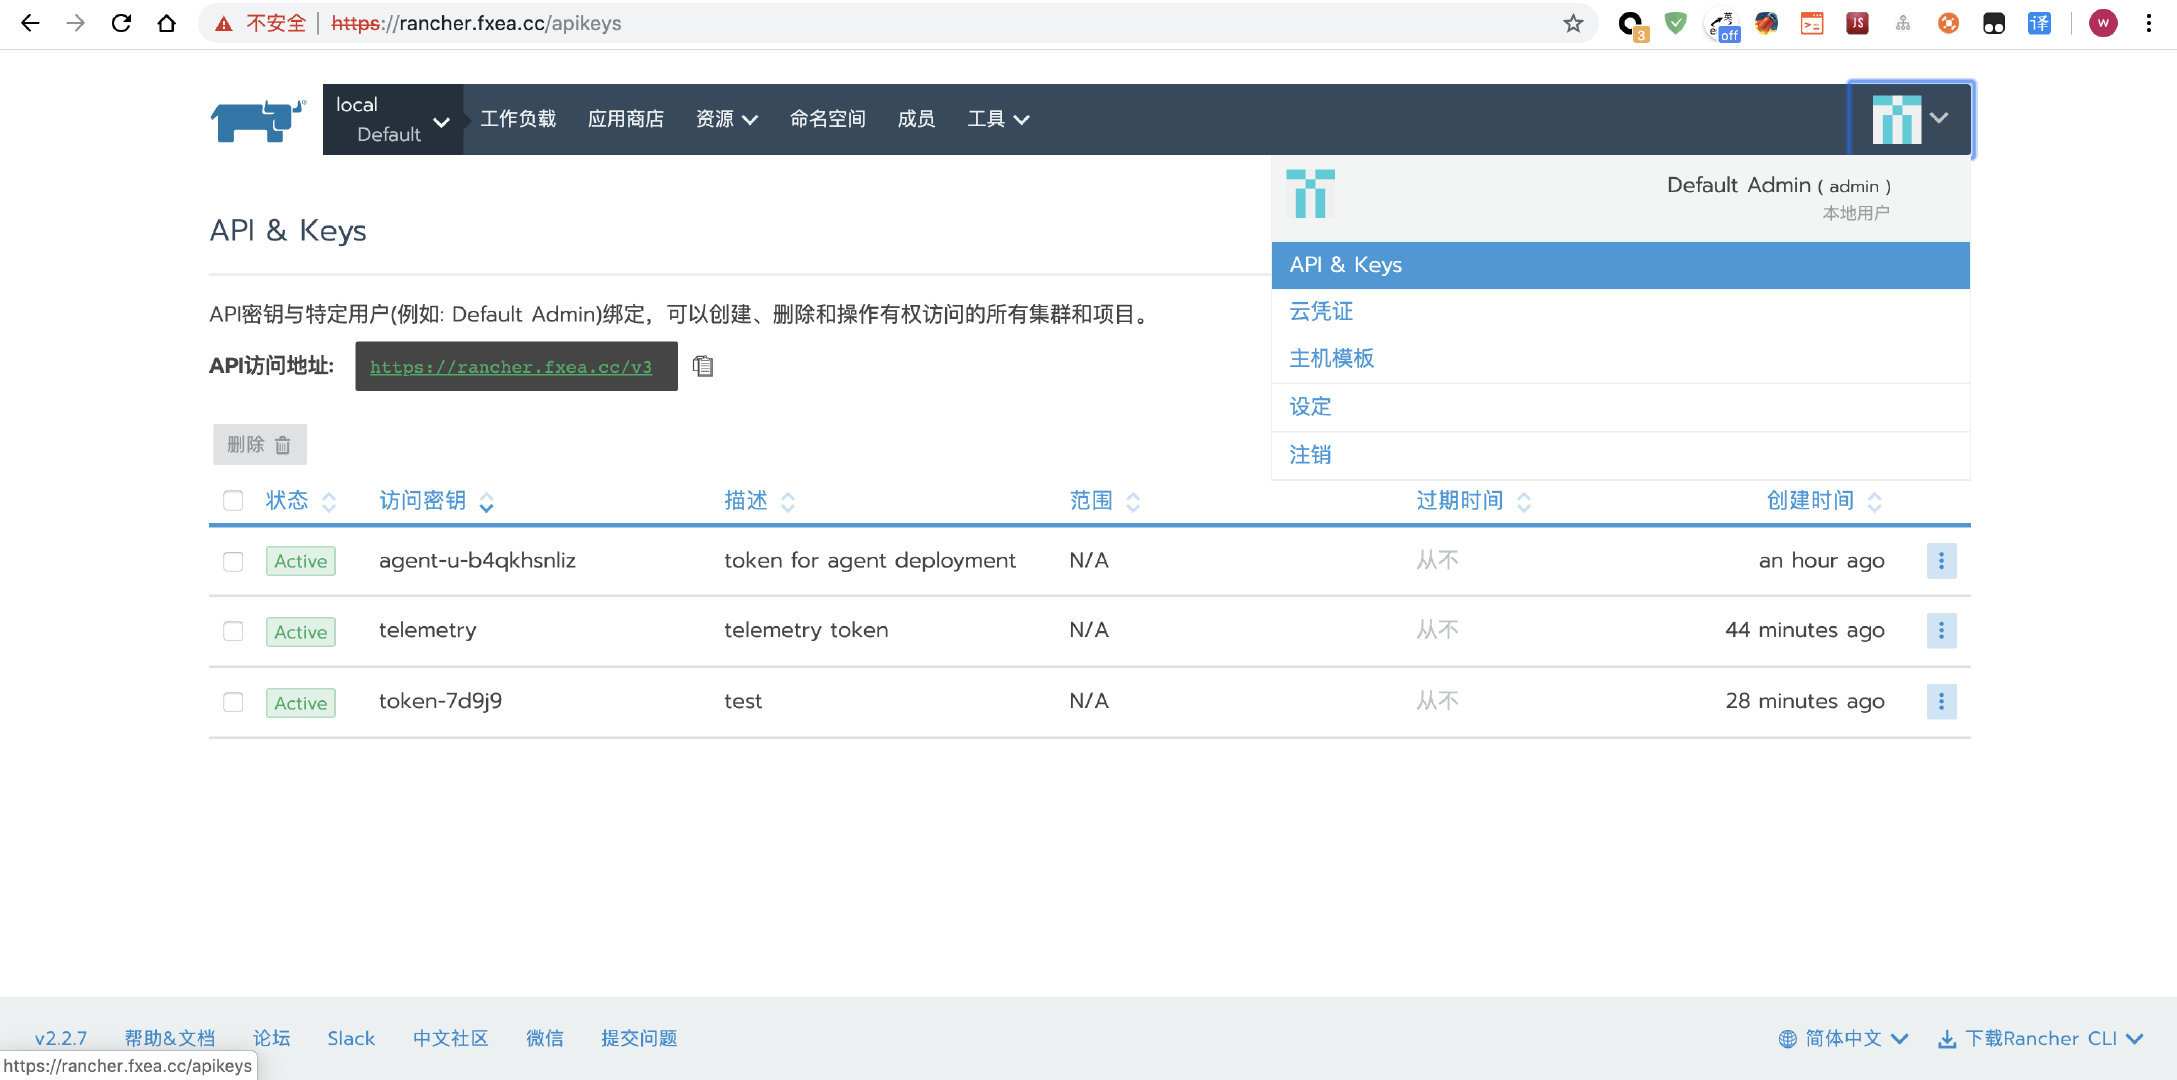Image resolution: width=2177 pixels, height=1080 pixels.
Task: Click the browser home icon
Action: (x=167, y=23)
